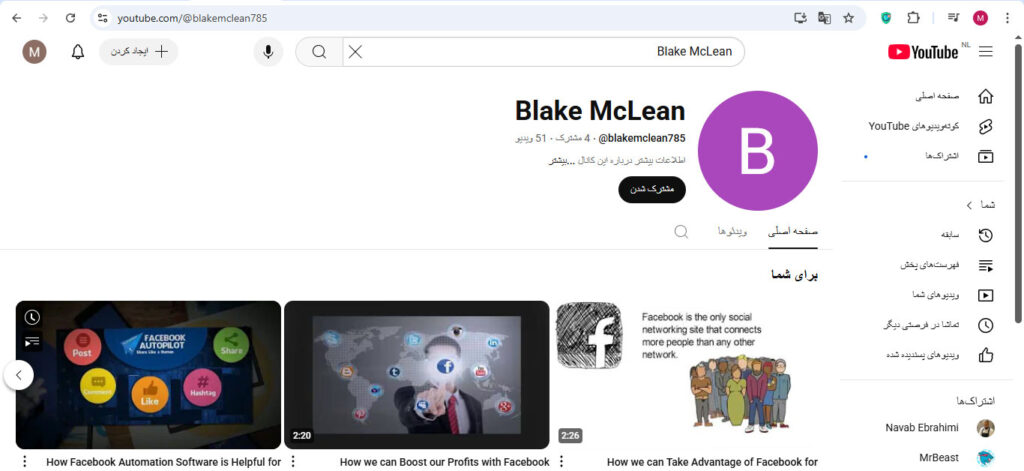Open the Chrome profile avatar M
The width and height of the screenshot is (1024, 471).
[980, 18]
